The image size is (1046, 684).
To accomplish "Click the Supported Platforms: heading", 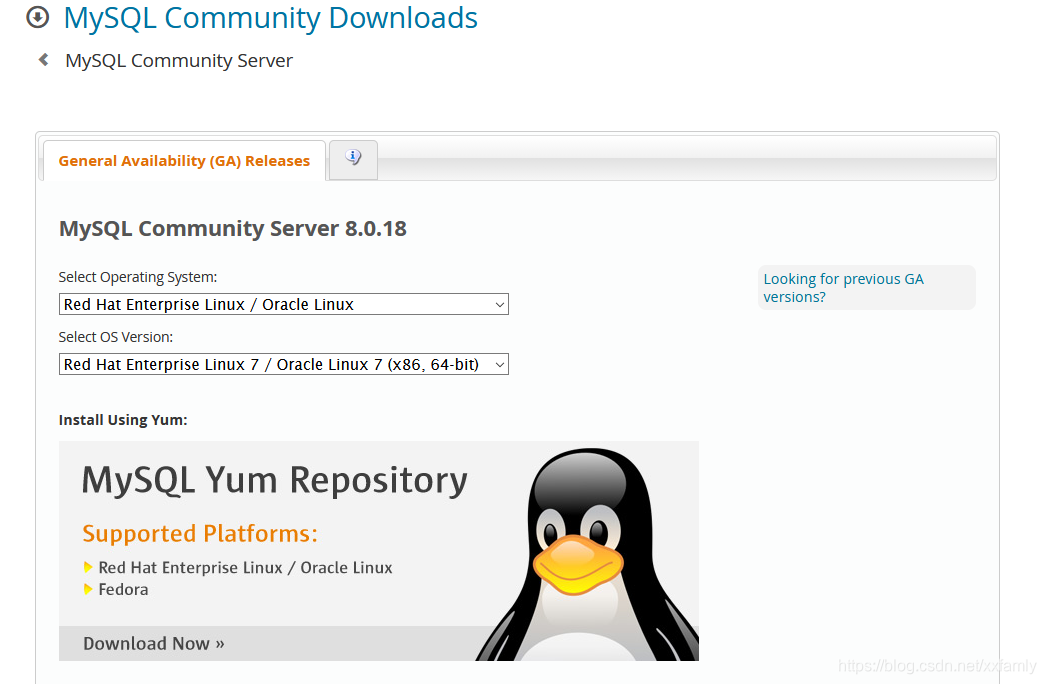I will 200,534.
